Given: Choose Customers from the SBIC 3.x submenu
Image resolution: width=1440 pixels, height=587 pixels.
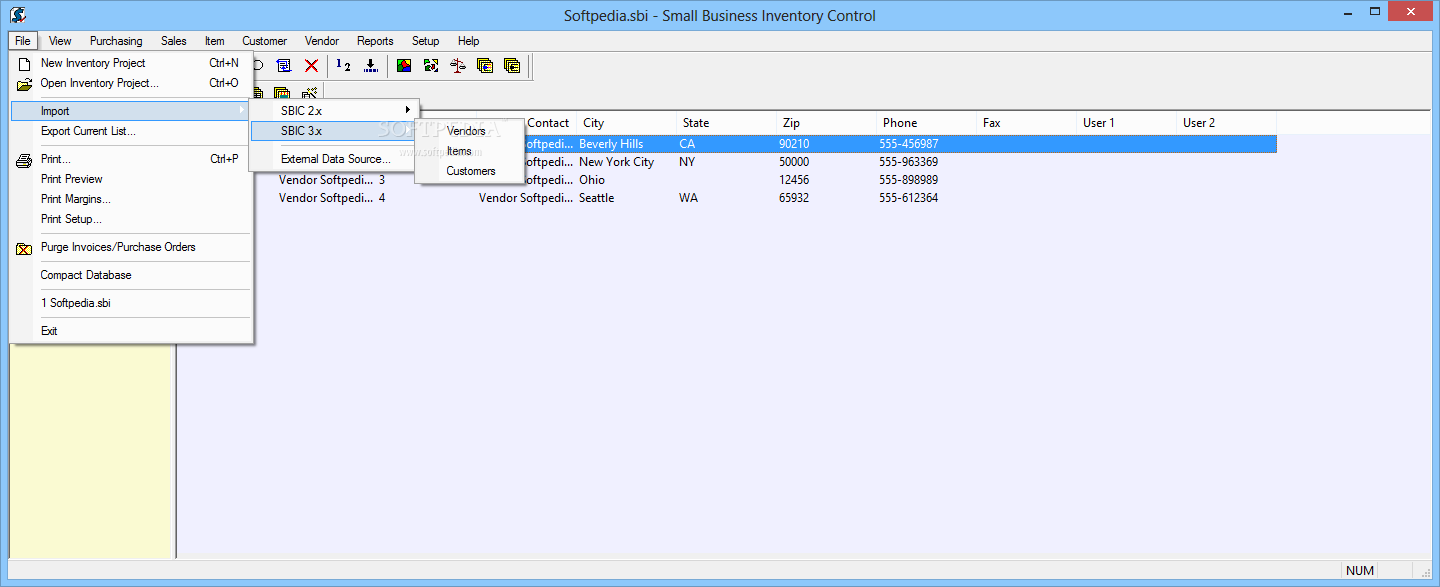Looking at the screenshot, I should pos(470,171).
